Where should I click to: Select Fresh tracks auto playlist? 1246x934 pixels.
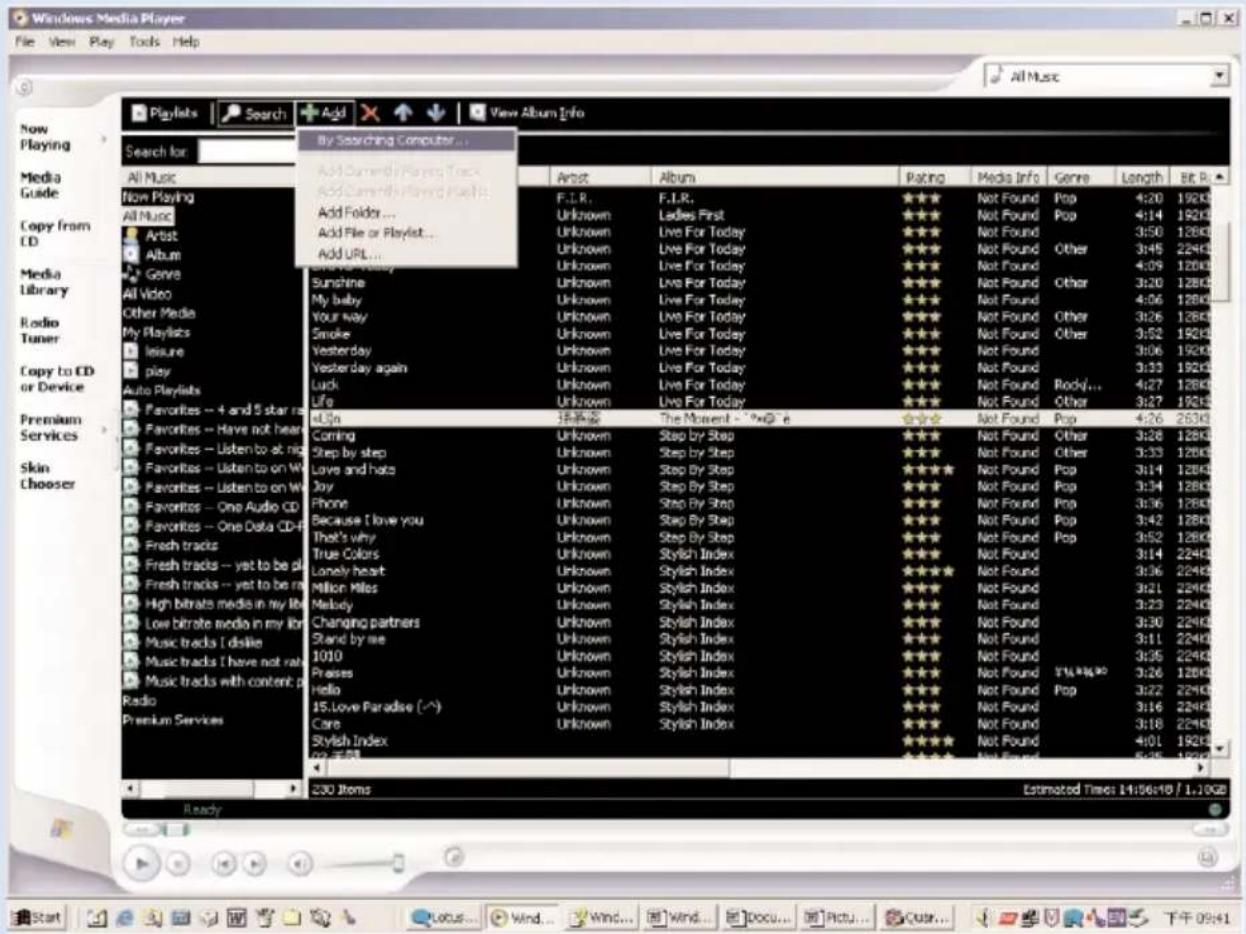tap(180, 545)
